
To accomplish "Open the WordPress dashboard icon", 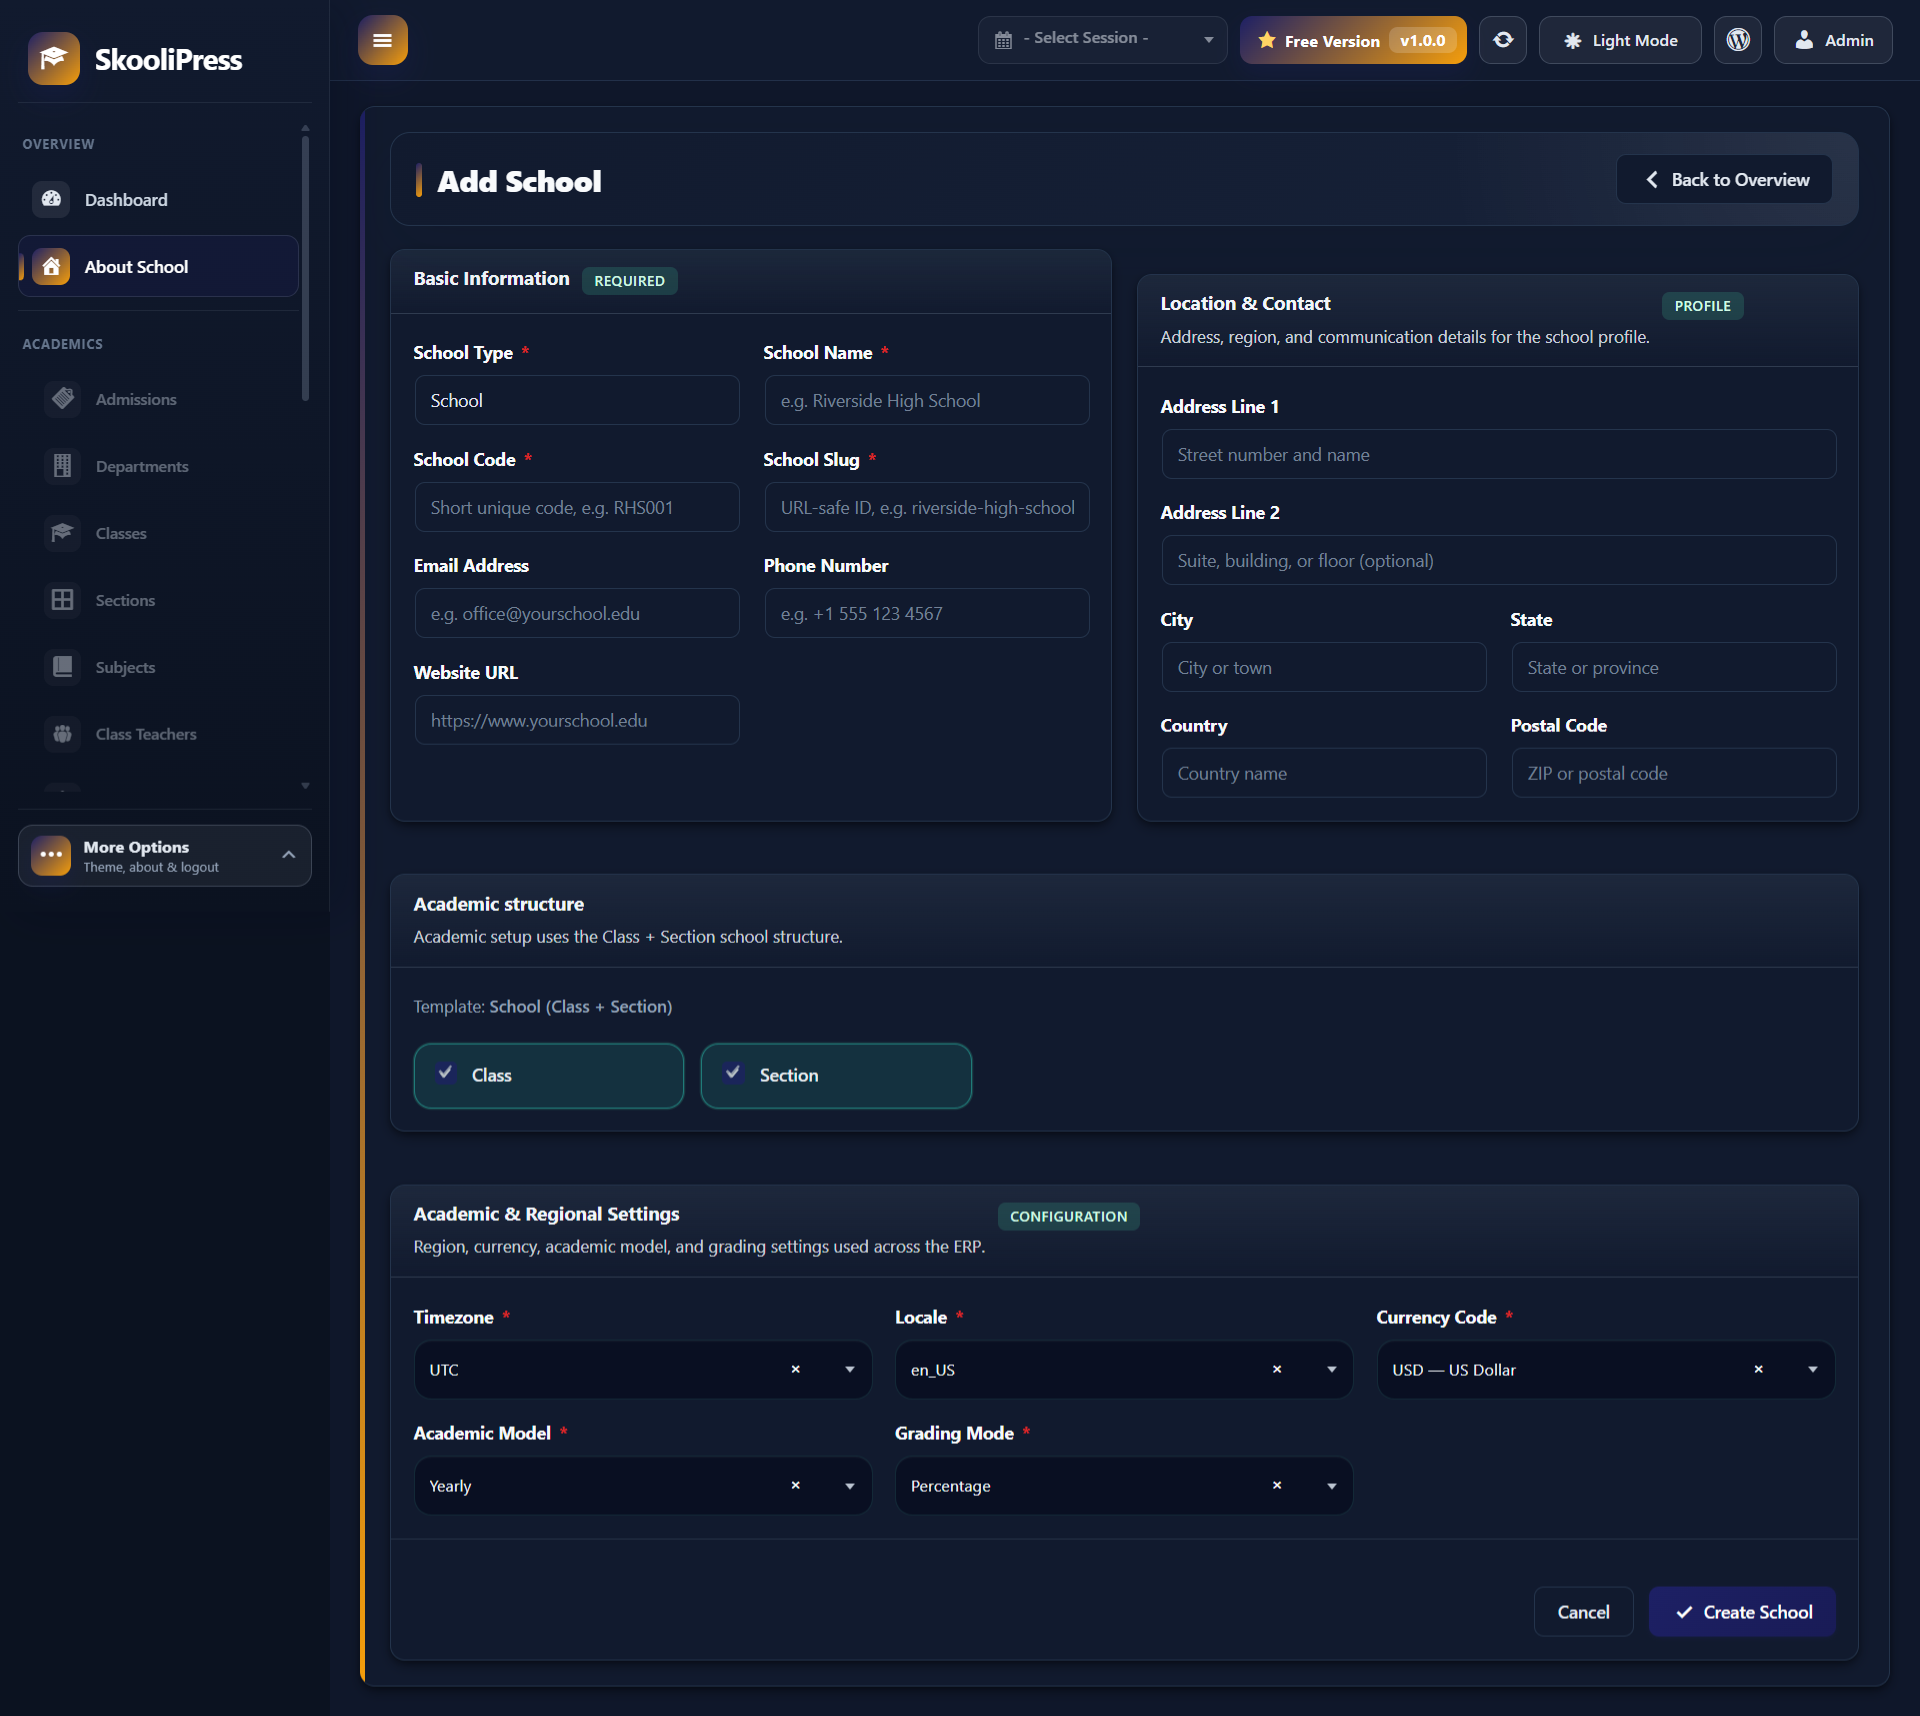I will tap(1738, 40).
